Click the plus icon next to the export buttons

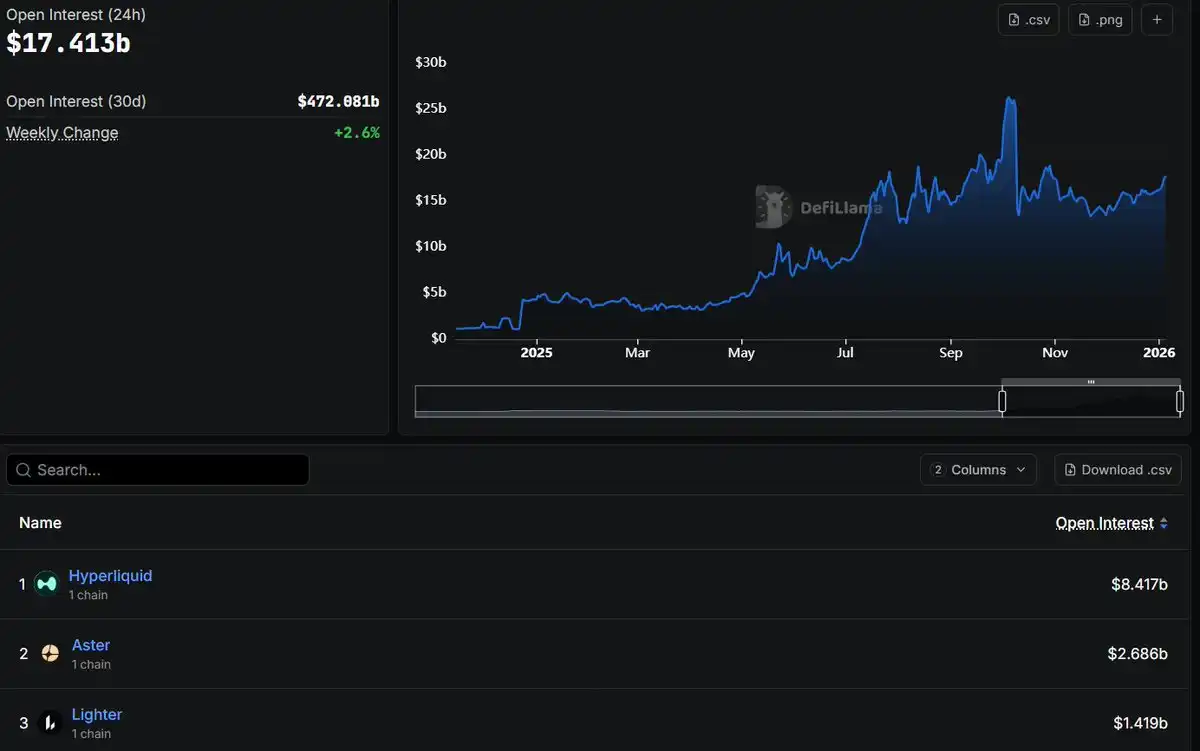coord(1157,19)
